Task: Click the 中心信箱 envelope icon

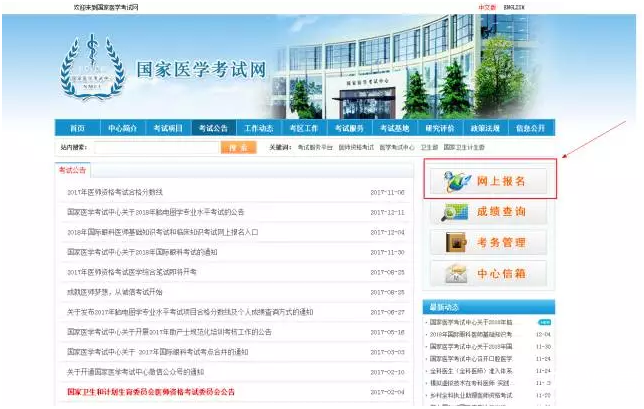Action: (455, 273)
